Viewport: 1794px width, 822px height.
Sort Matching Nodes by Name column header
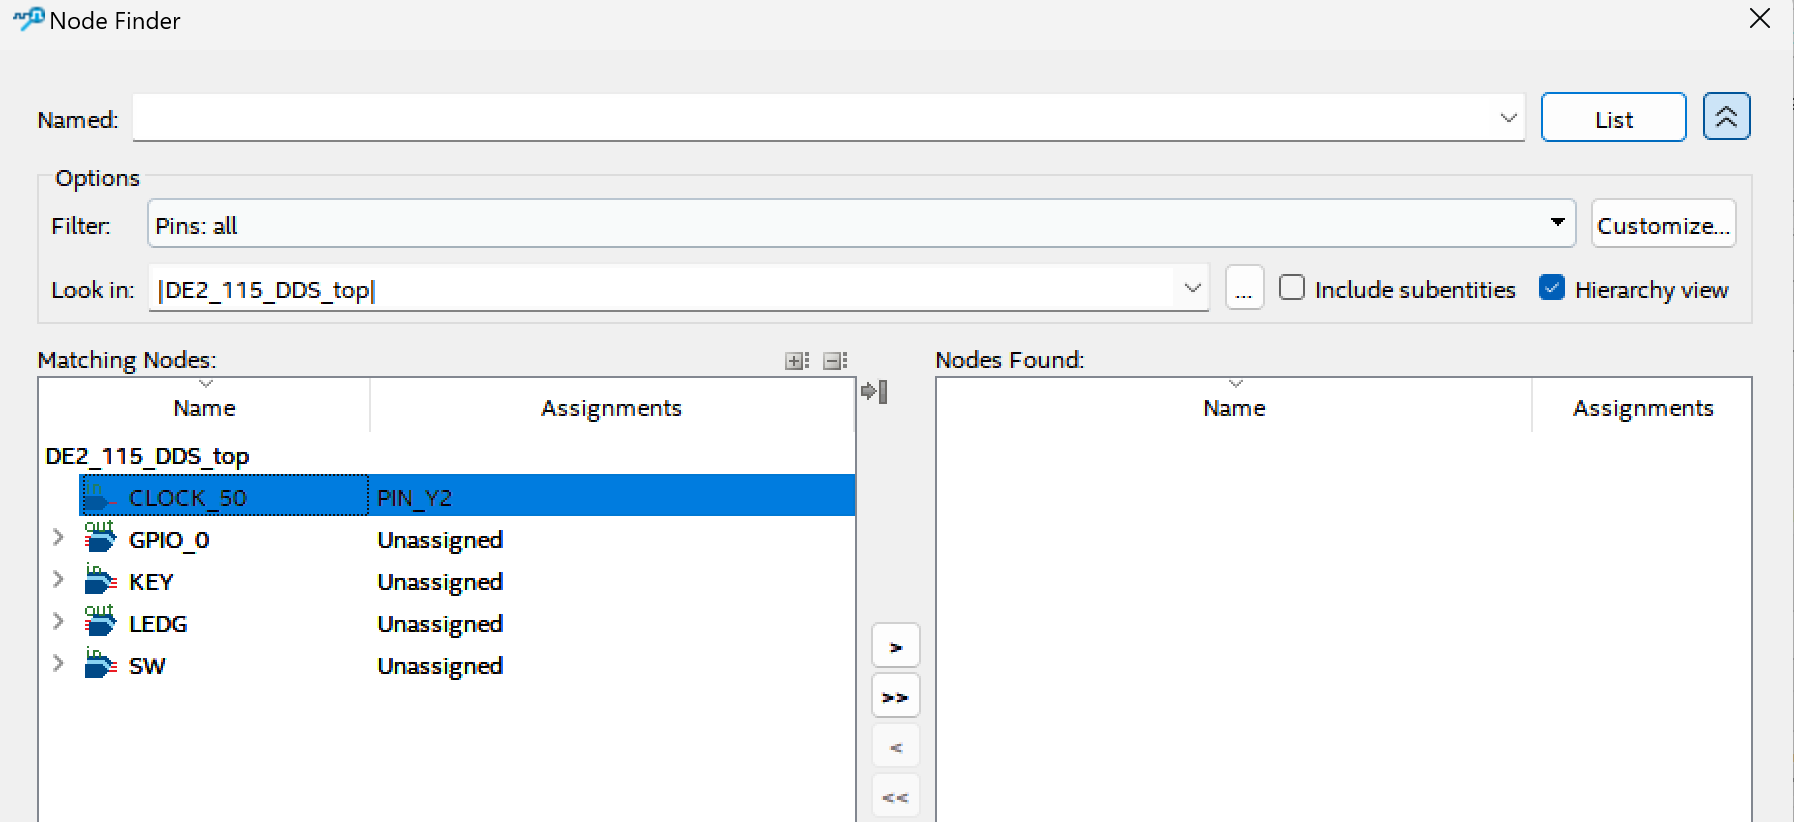(204, 407)
